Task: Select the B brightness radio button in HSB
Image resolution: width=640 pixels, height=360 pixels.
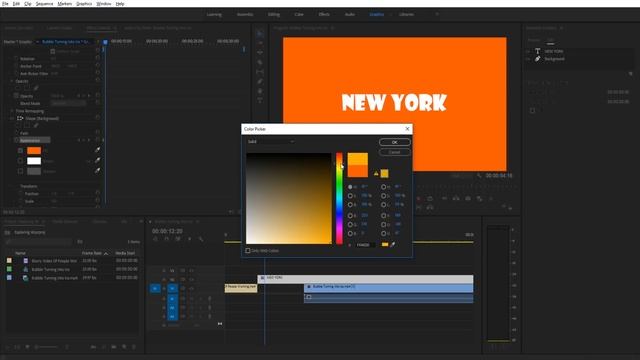Action: [350, 204]
